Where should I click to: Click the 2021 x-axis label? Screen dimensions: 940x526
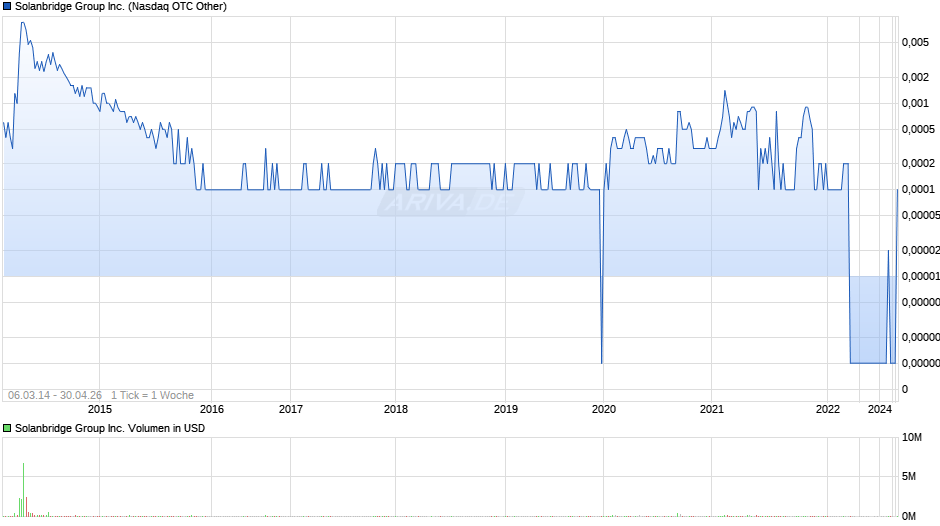pyautogui.click(x=712, y=409)
